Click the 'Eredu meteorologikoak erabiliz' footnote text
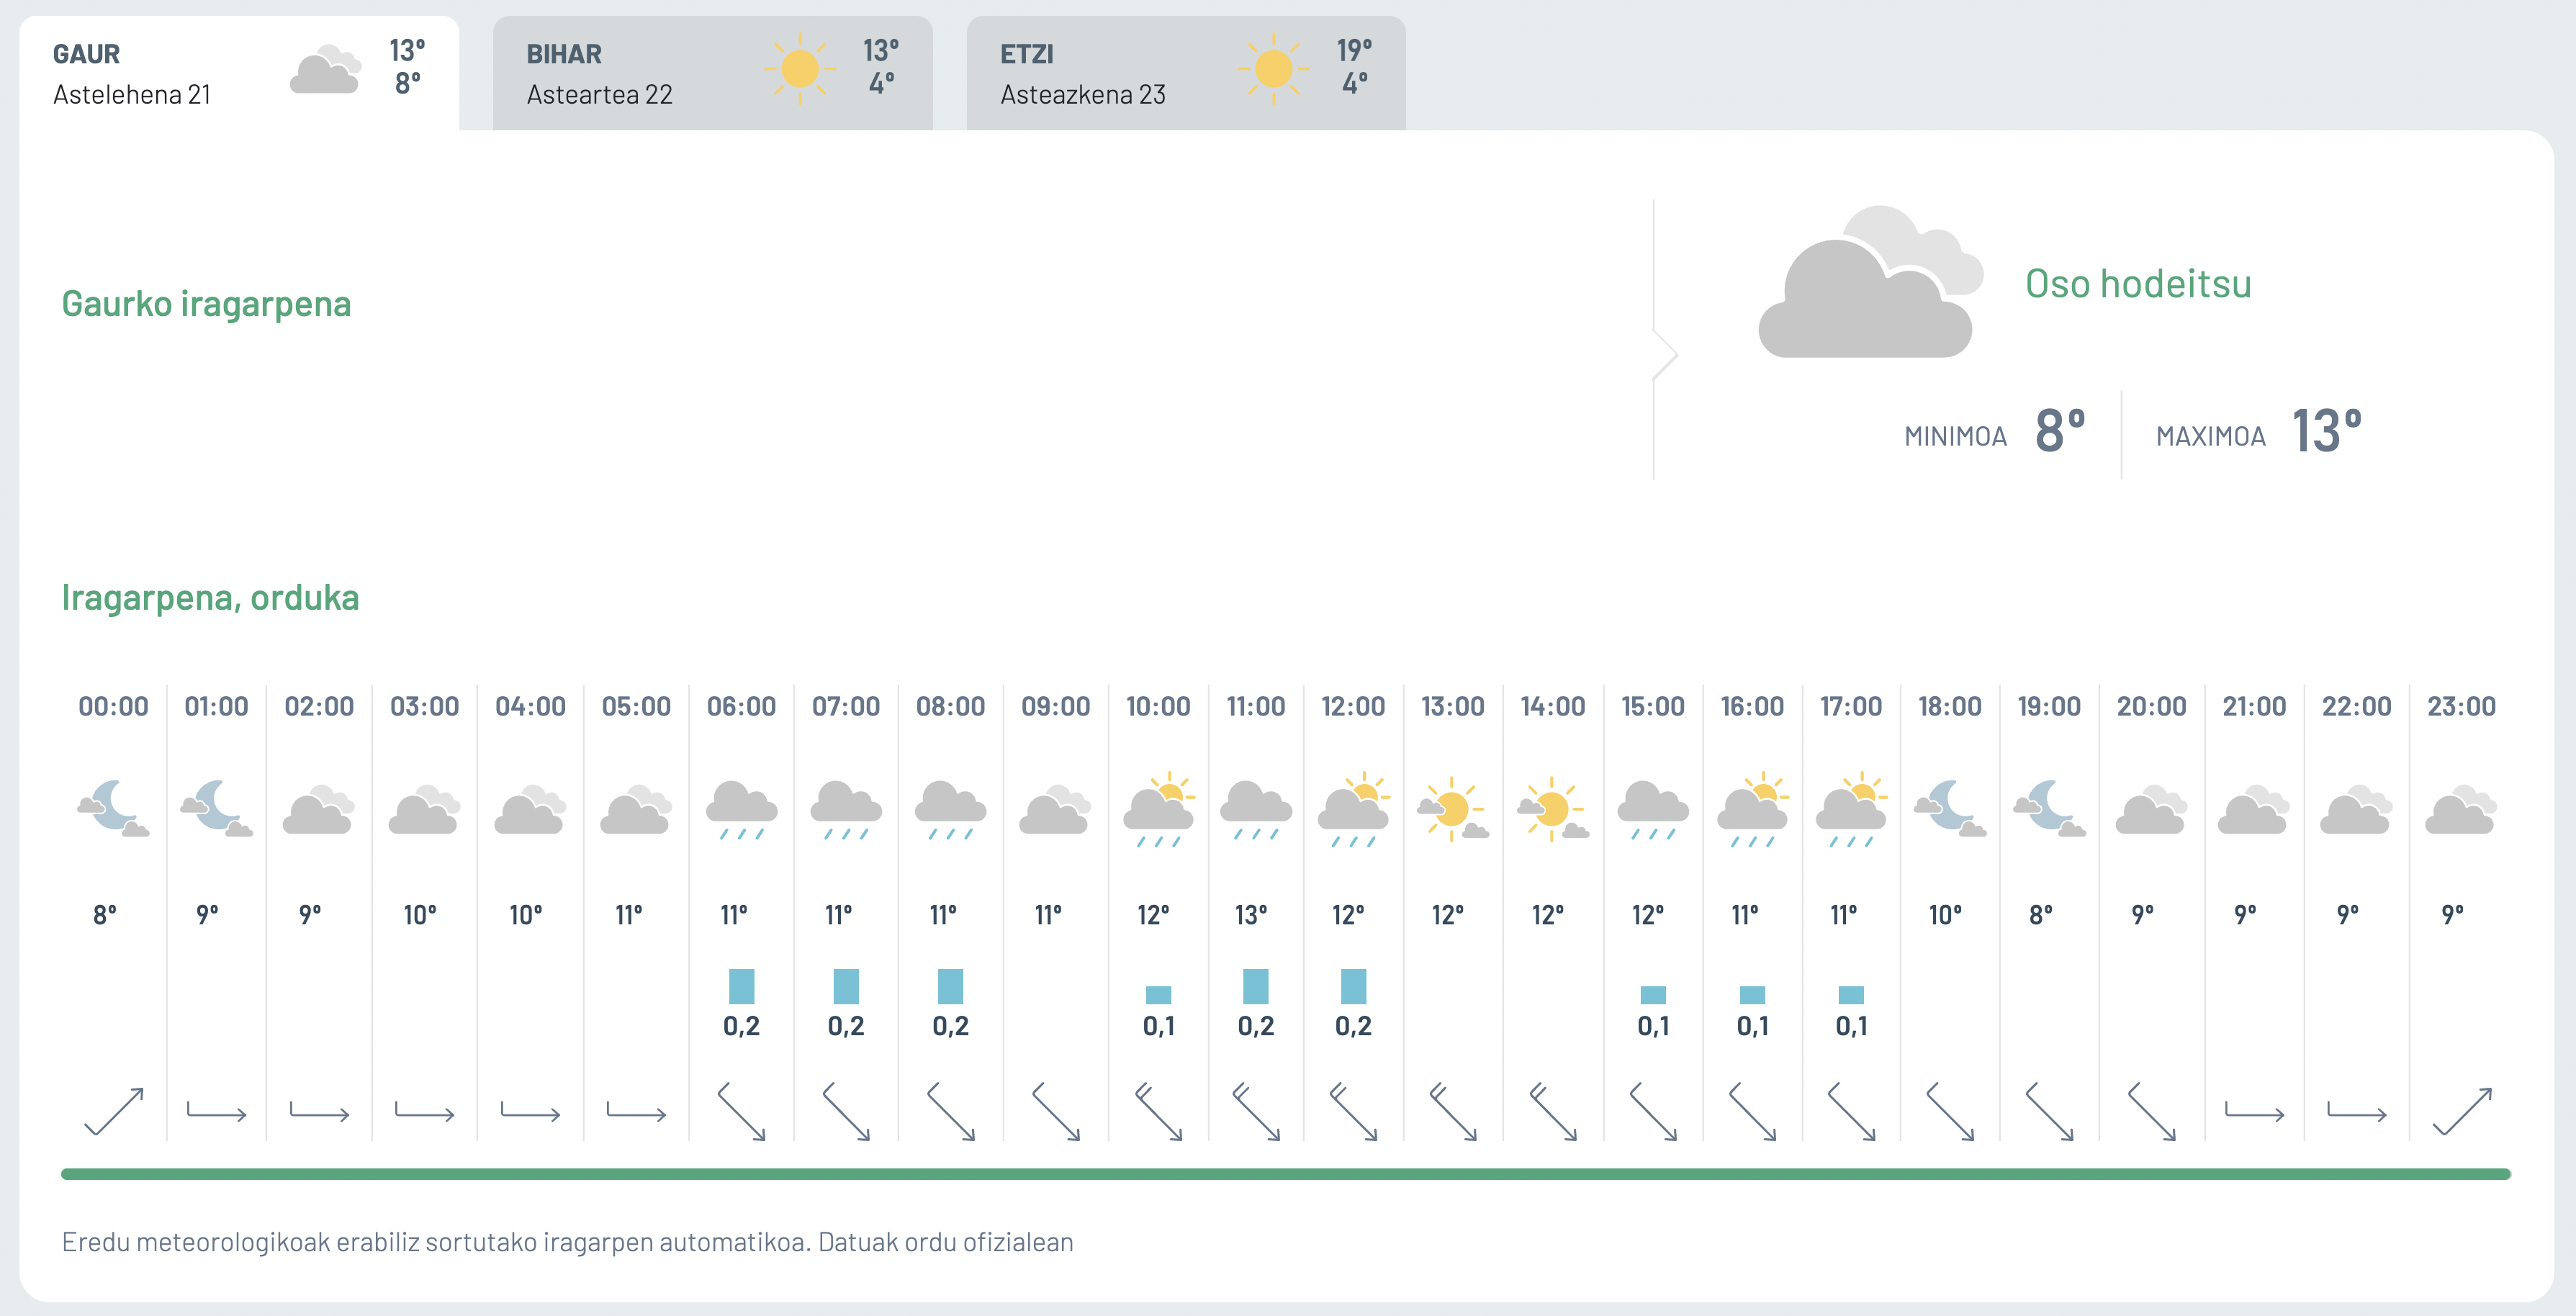 [567, 1242]
